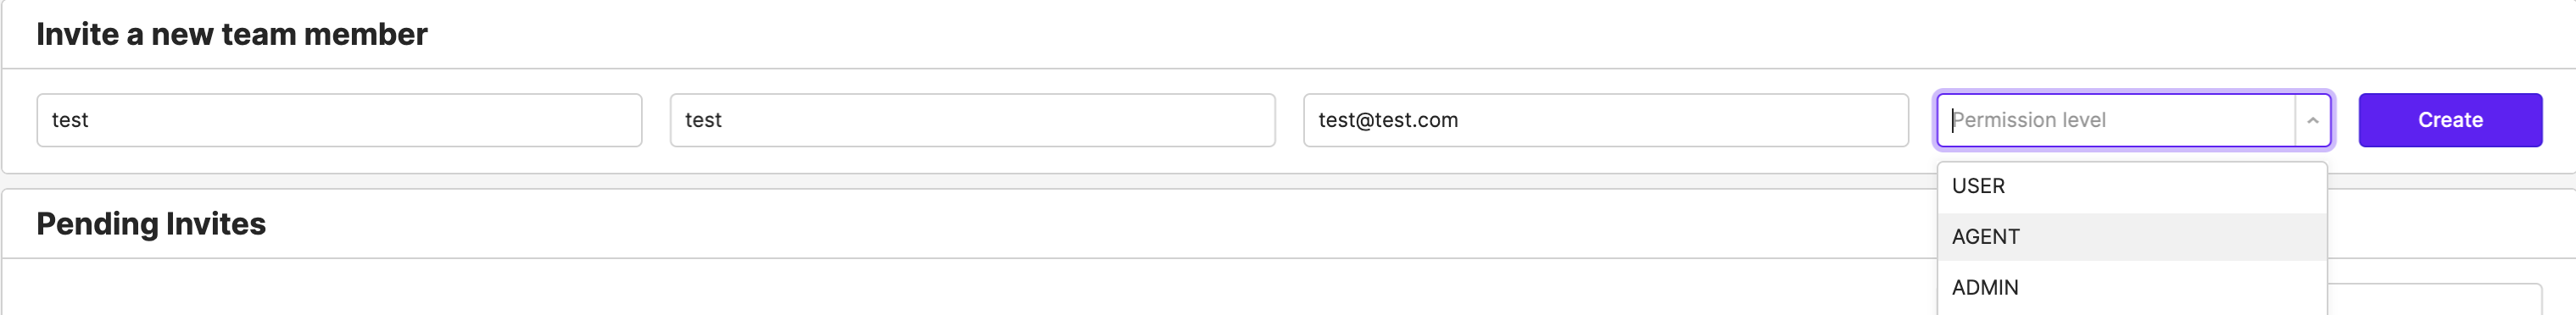Screen dimensions: 2576x315
Task: Select the USER permission option
Action: tap(2132, 187)
